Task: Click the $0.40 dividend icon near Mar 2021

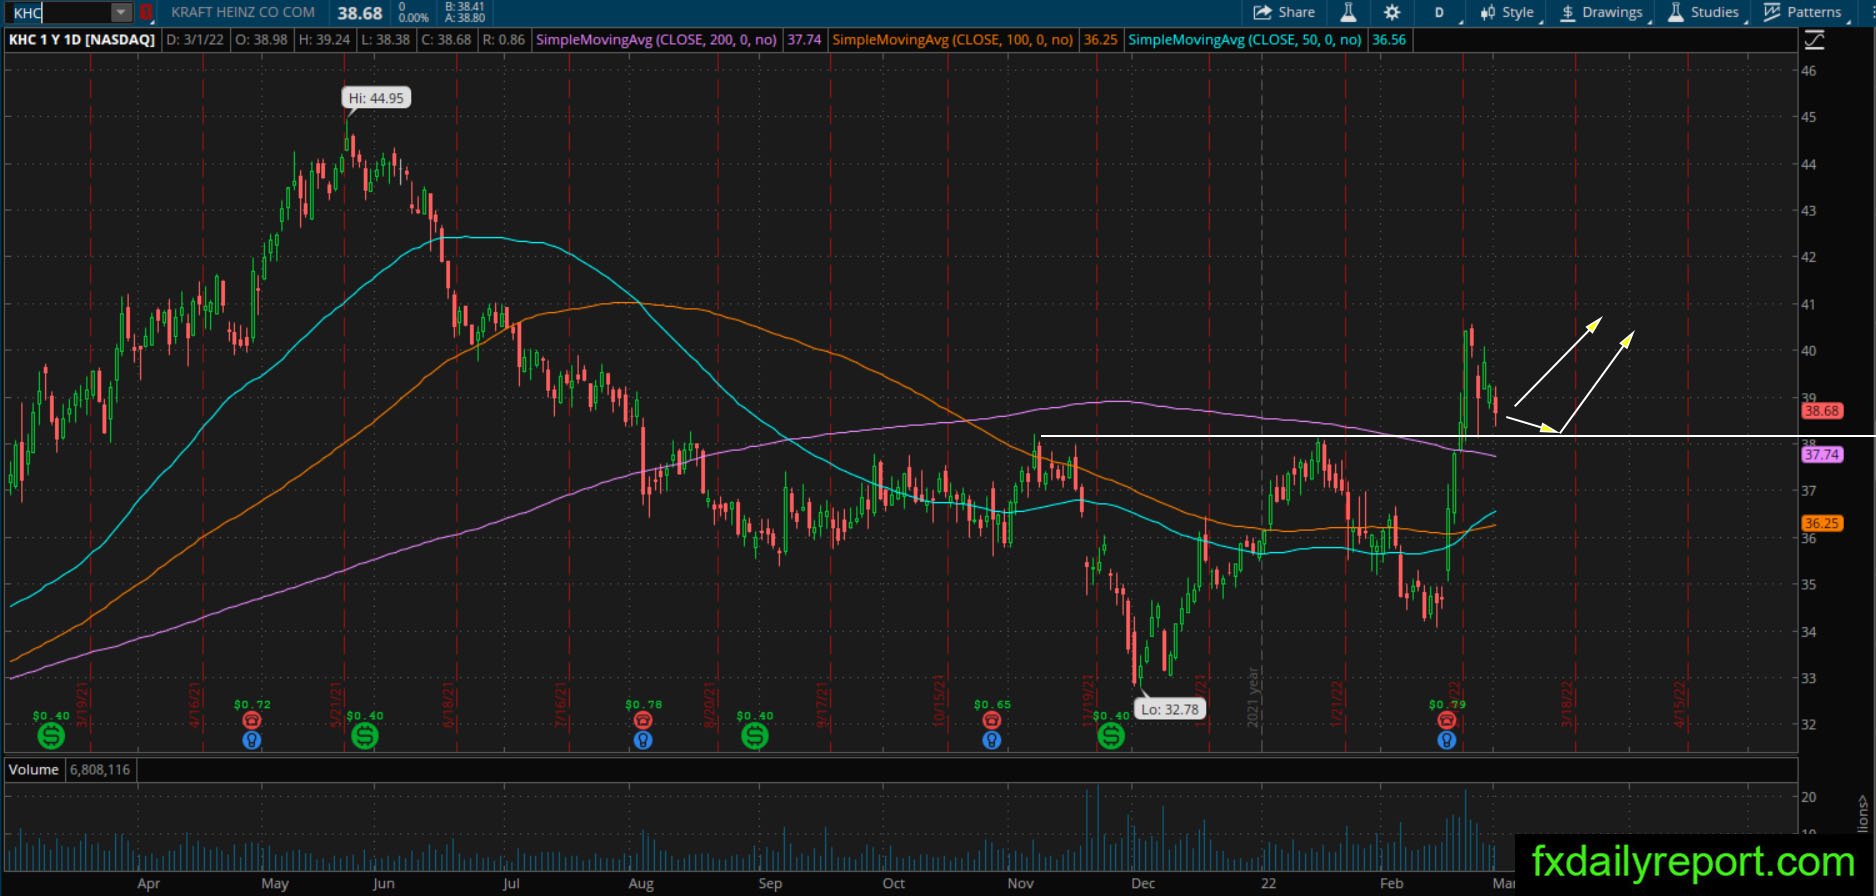Action: [51, 737]
